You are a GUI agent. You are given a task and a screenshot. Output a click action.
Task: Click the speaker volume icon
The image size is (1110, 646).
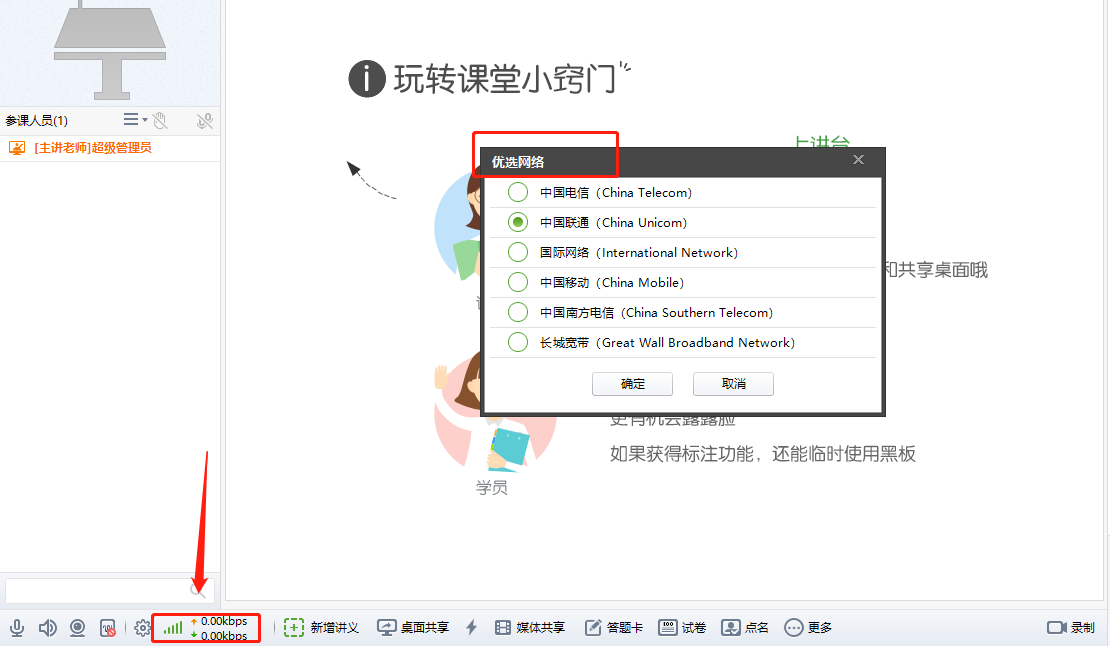click(x=47, y=628)
